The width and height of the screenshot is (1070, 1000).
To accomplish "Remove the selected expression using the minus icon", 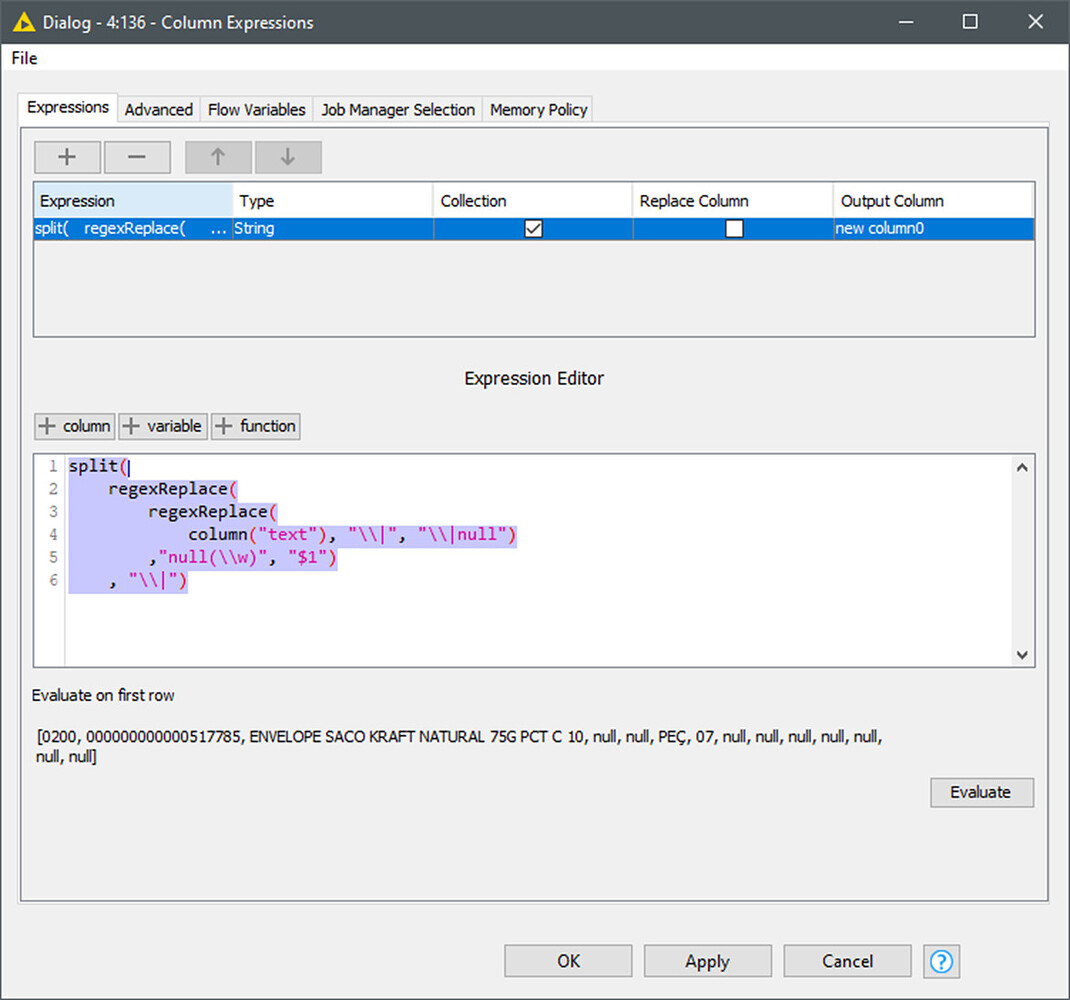I will 137,157.
